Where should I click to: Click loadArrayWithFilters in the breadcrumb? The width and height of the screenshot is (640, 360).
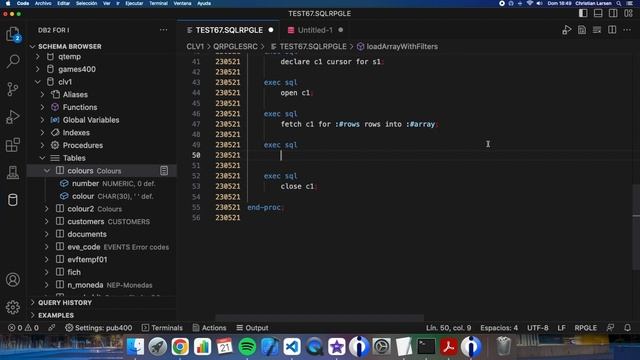pos(402,47)
